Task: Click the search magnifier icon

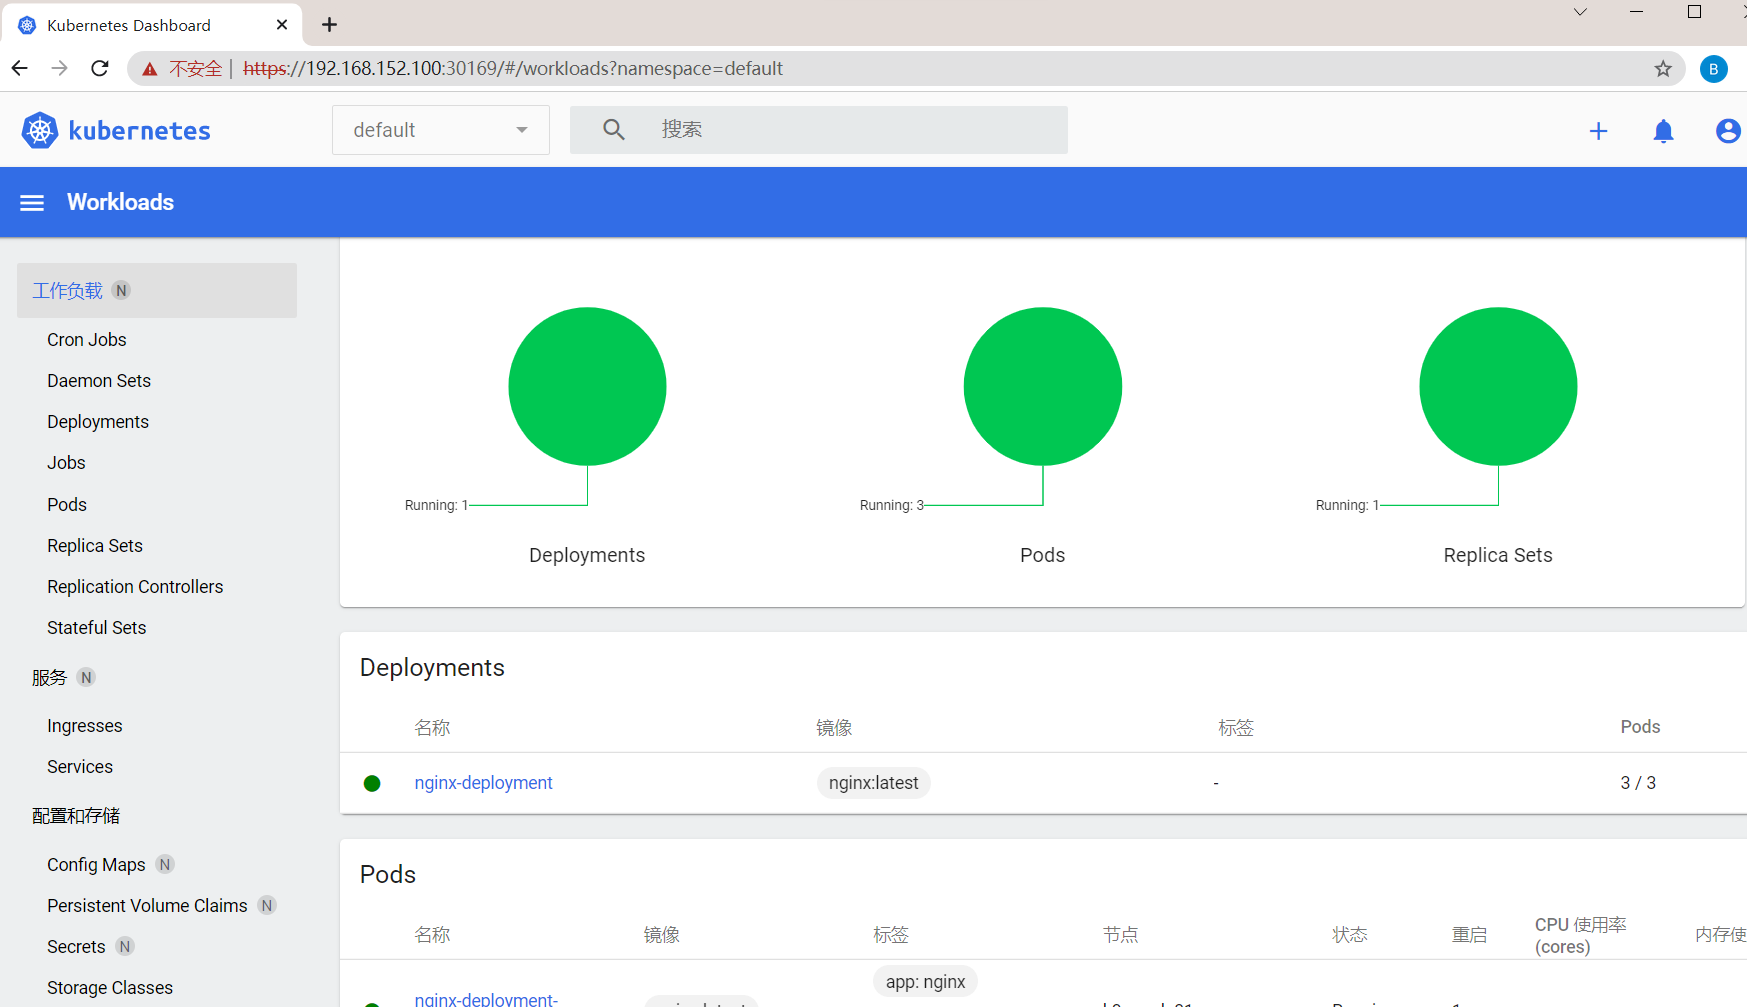Action: (613, 130)
